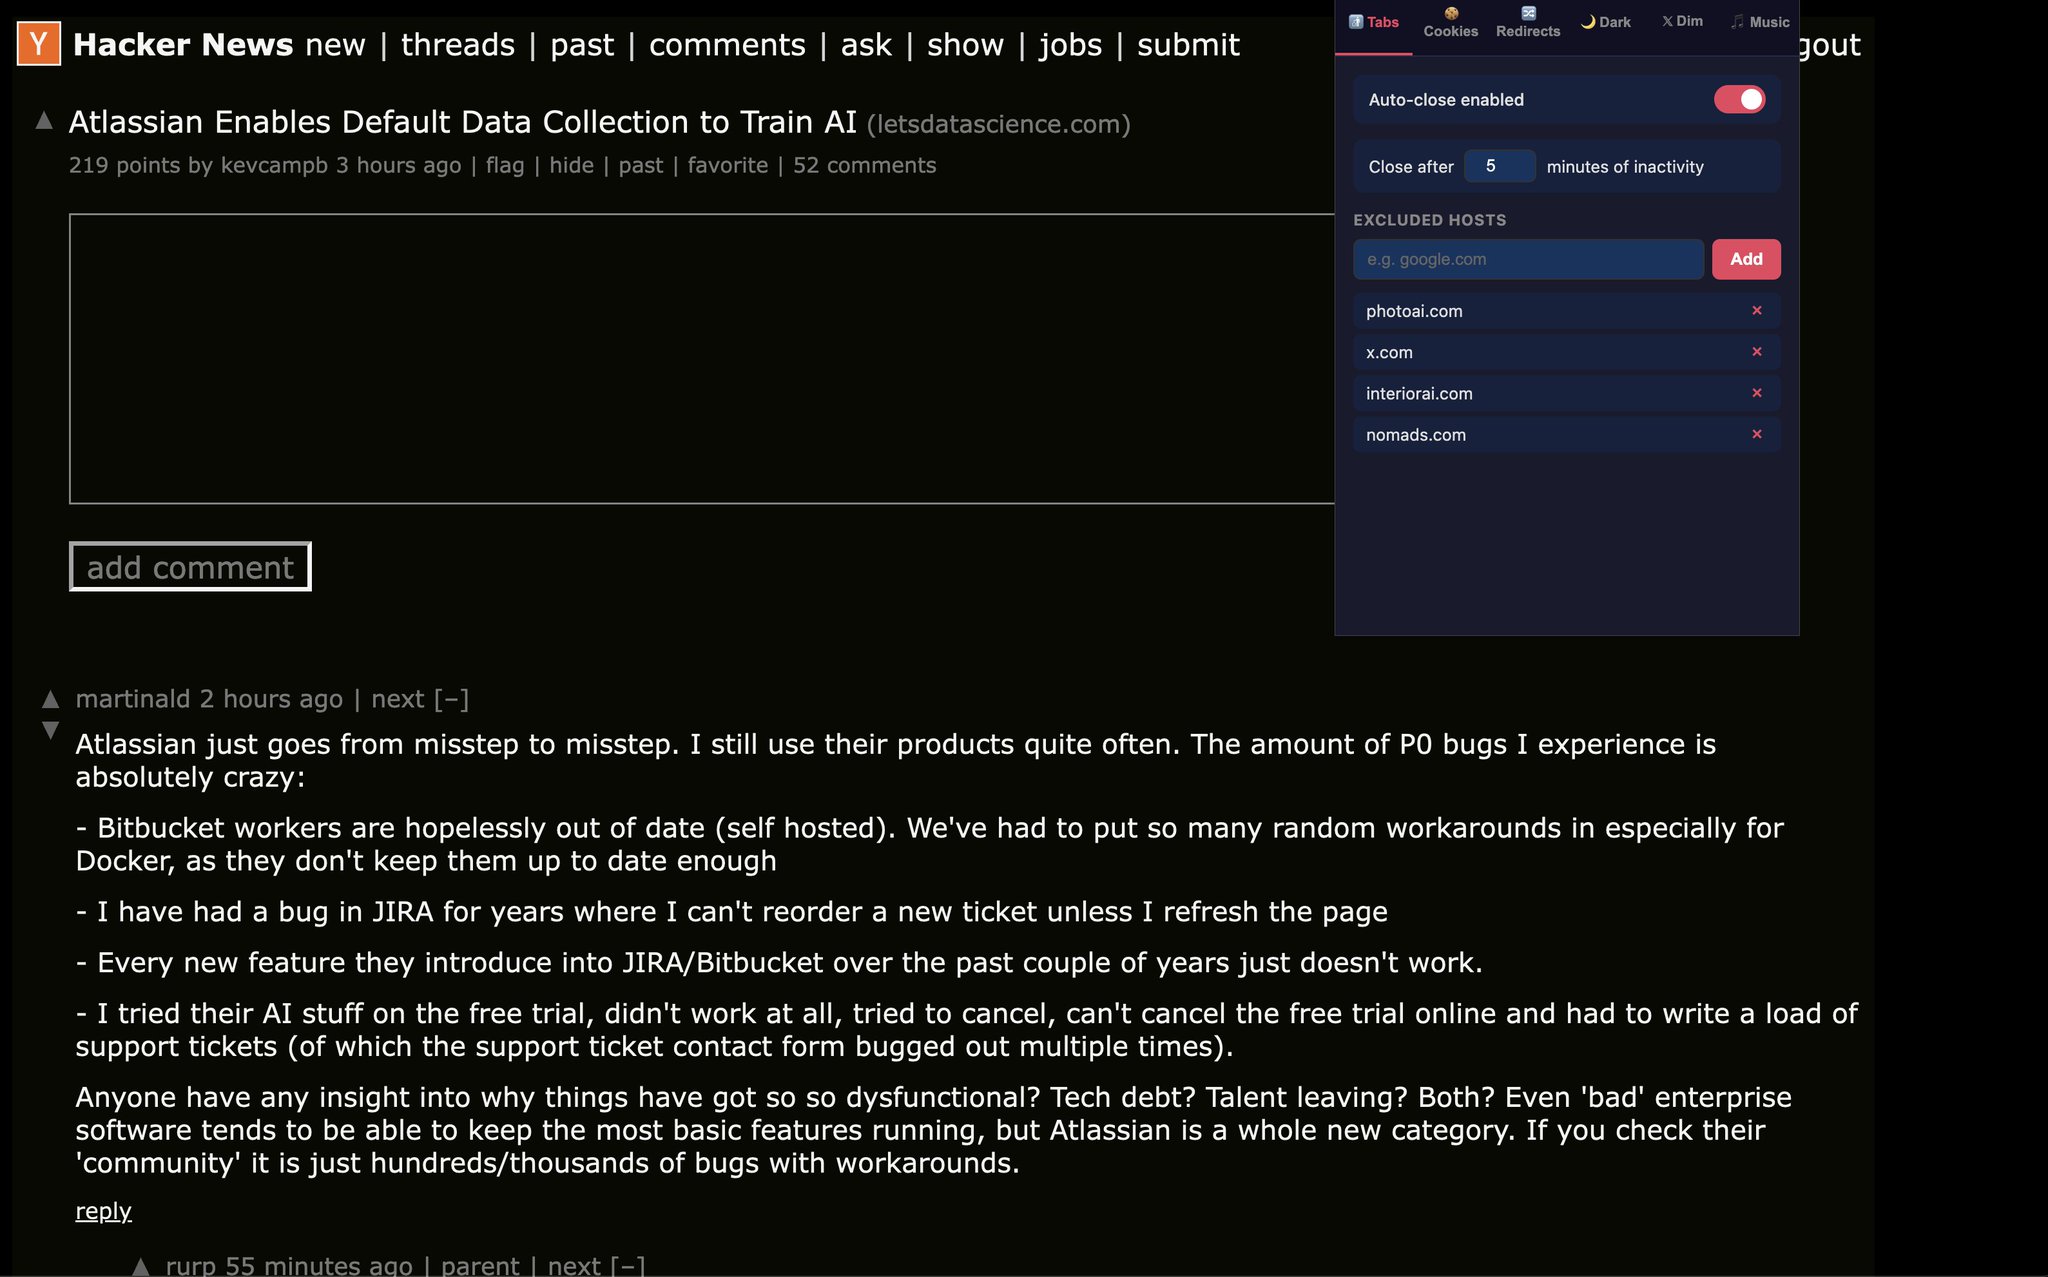Upvote rurp's comment

tap(141, 1266)
